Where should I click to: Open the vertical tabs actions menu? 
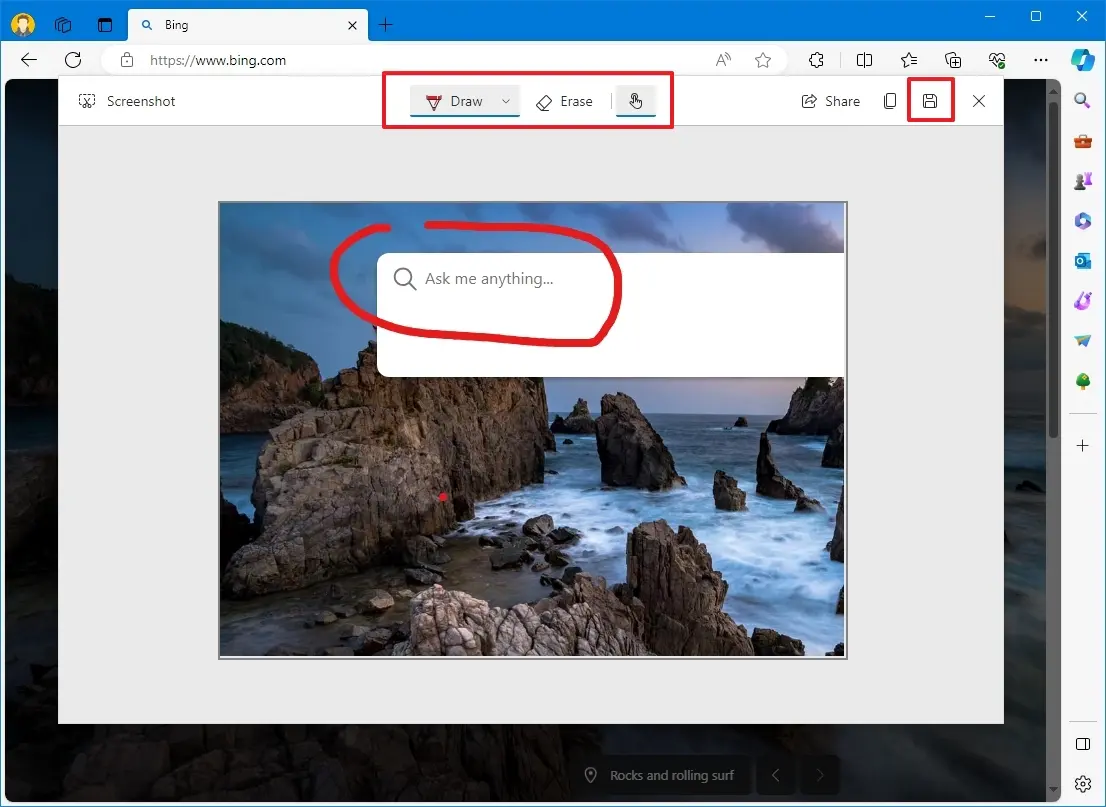tap(105, 25)
